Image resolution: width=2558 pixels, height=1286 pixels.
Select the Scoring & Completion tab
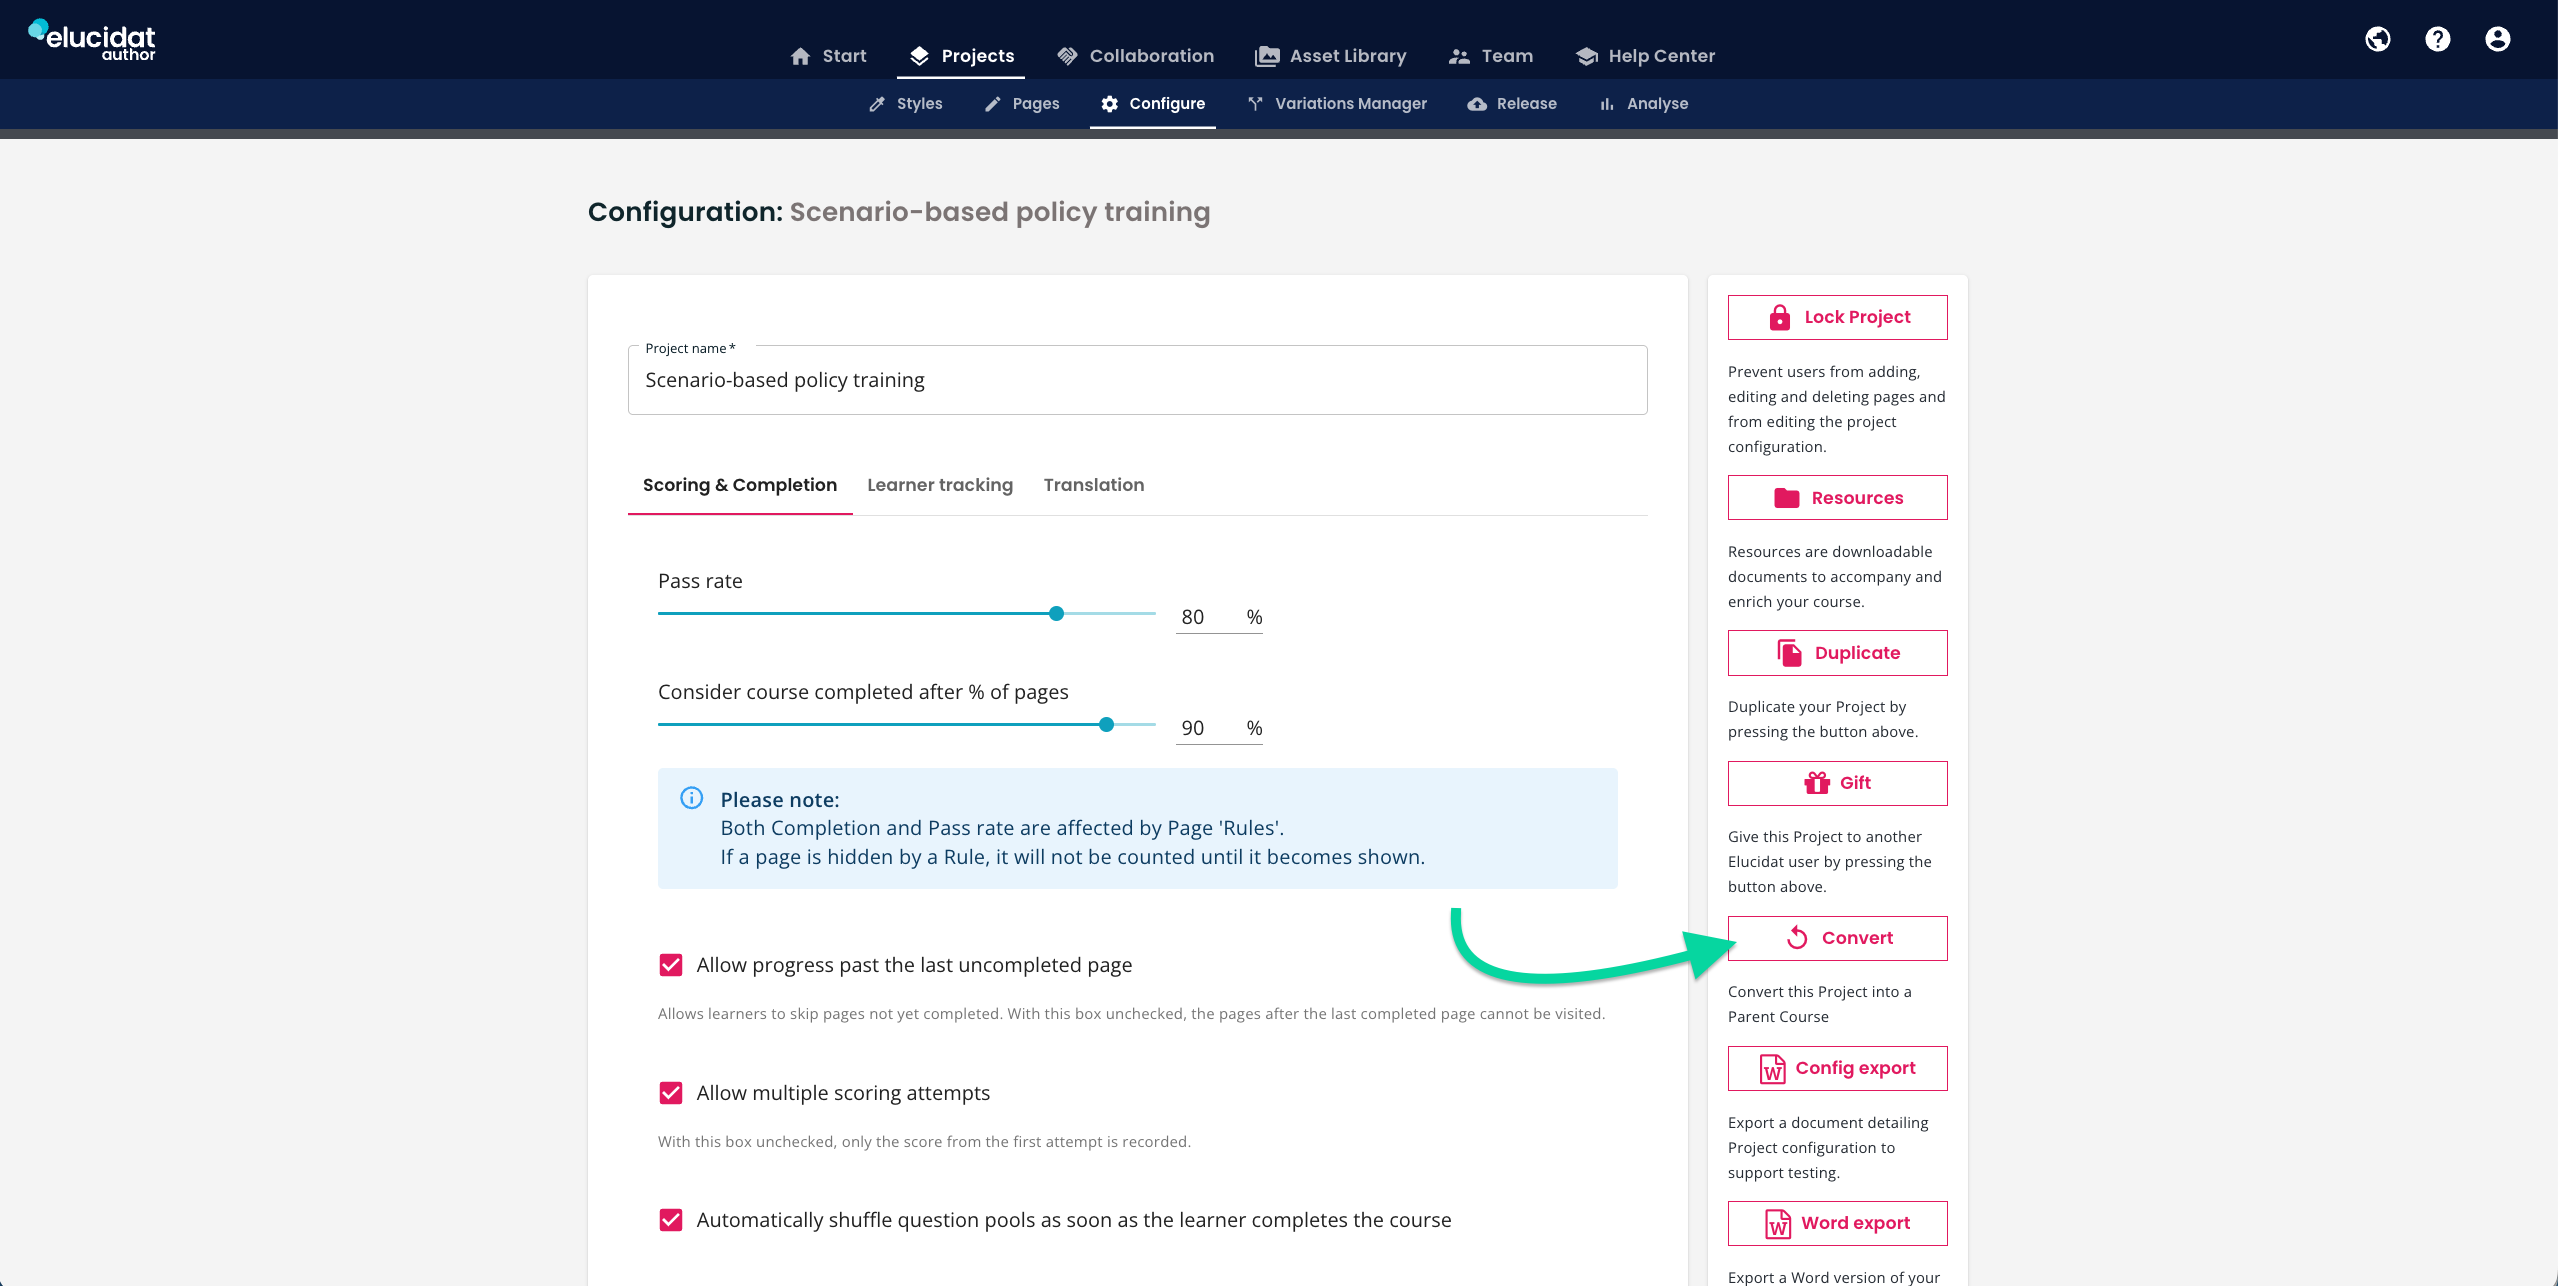(740, 485)
